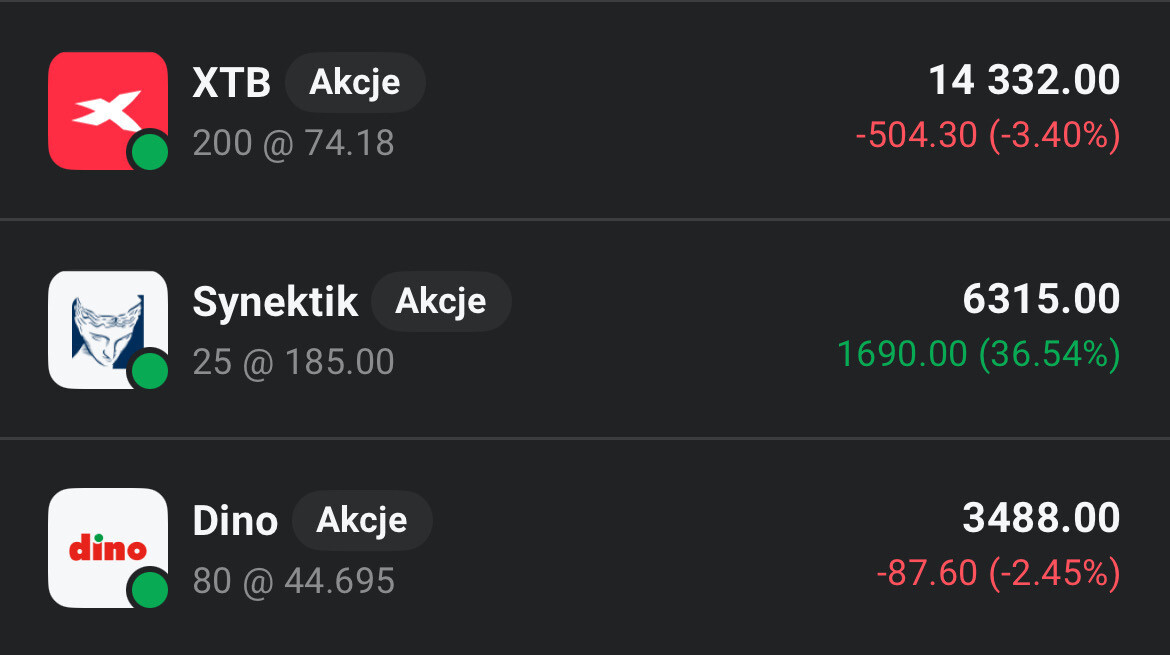Click the green status dot on Synektik logo

pyautogui.click(x=150, y=371)
